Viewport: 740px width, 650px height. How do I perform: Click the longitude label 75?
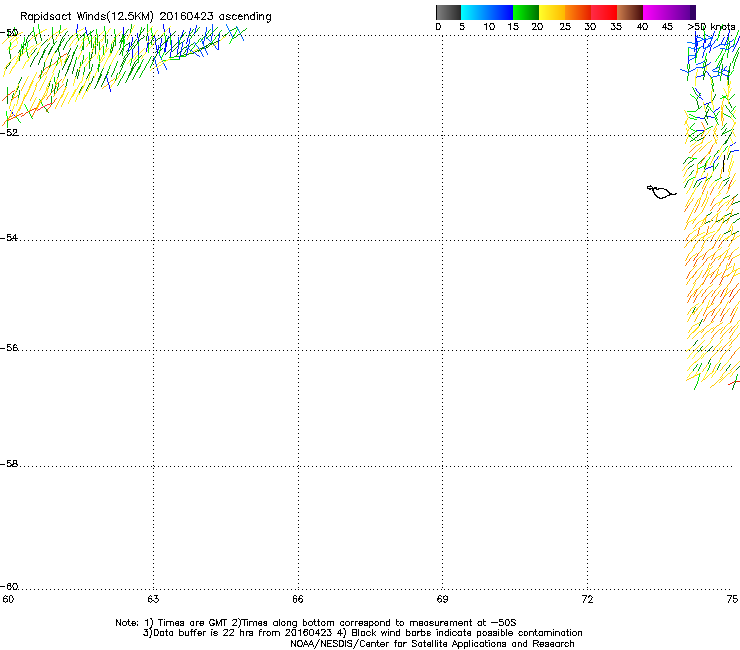click(x=732, y=599)
